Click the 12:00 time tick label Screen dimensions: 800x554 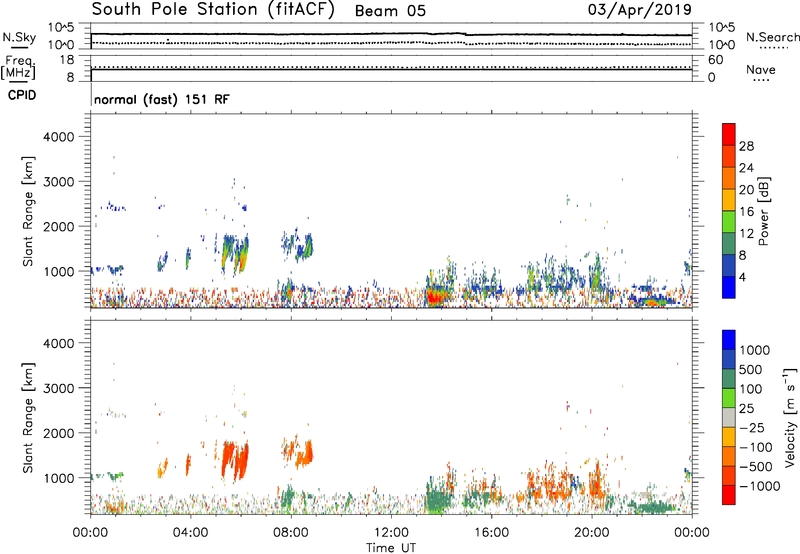391,532
